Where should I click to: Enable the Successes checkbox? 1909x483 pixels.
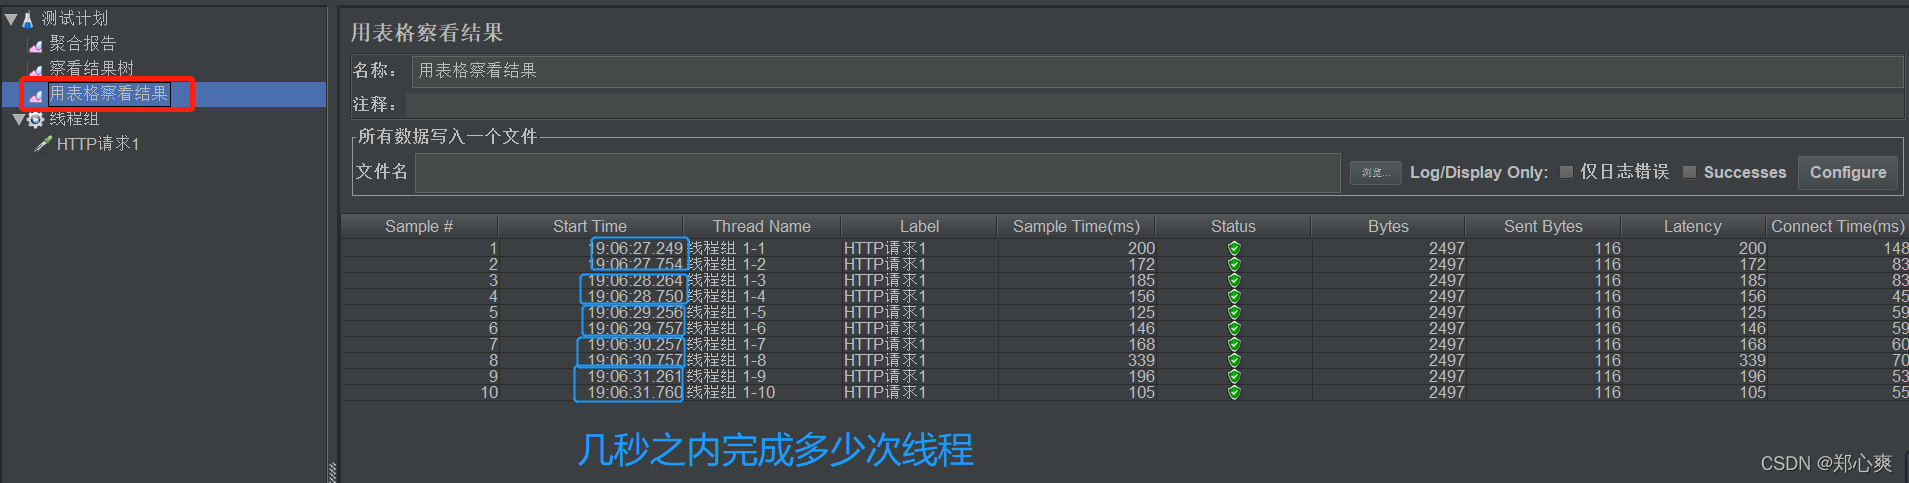coord(1690,172)
